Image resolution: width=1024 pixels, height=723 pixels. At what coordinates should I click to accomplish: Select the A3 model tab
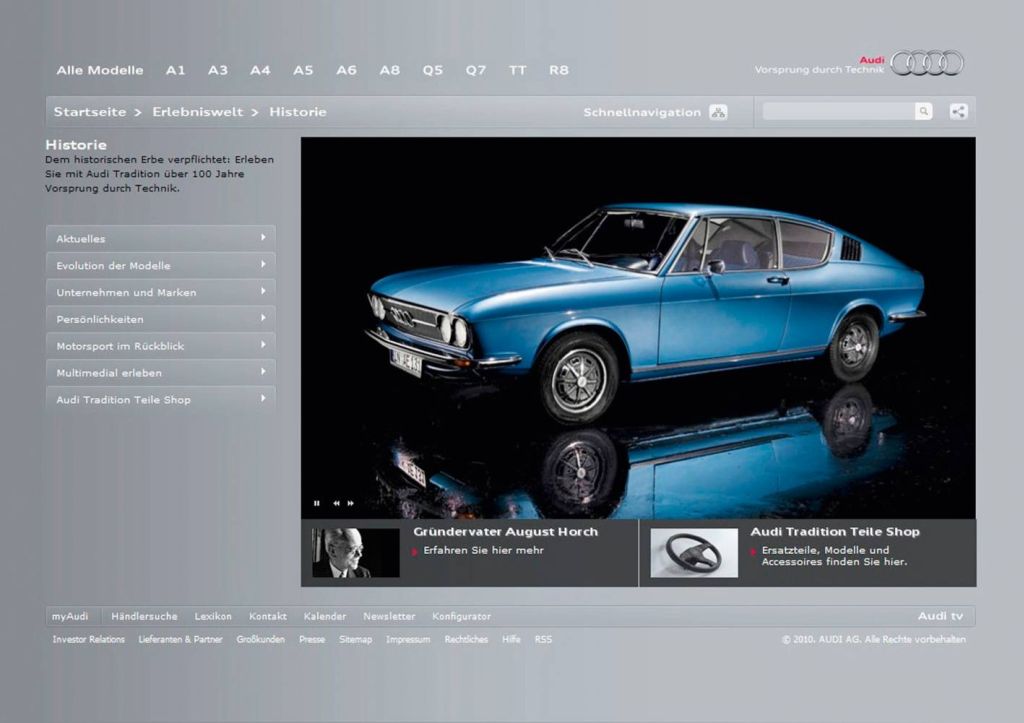(x=217, y=70)
